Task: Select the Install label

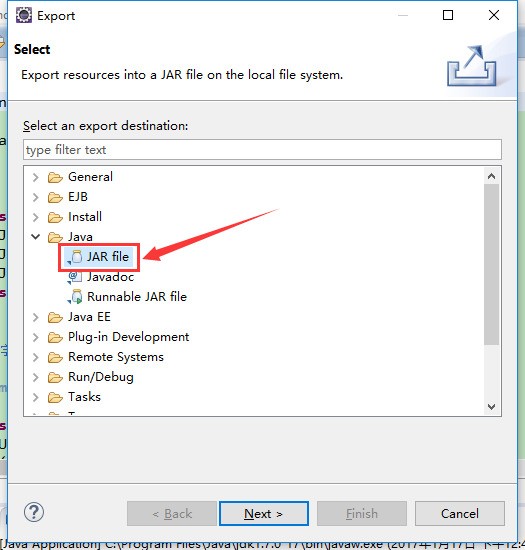Action: (x=85, y=217)
